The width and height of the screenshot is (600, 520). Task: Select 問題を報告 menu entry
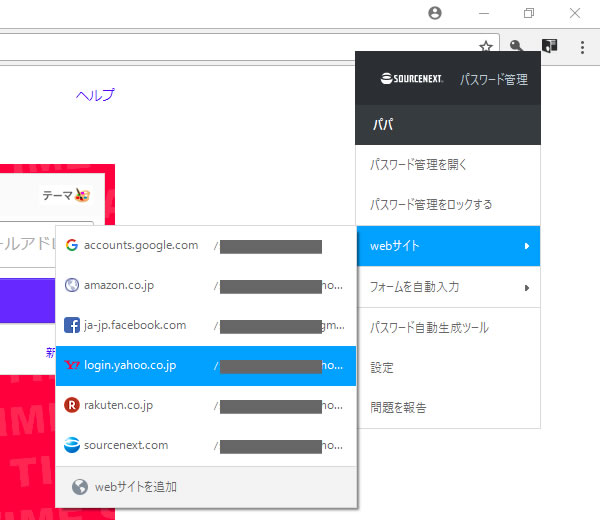tap(448, 408)
